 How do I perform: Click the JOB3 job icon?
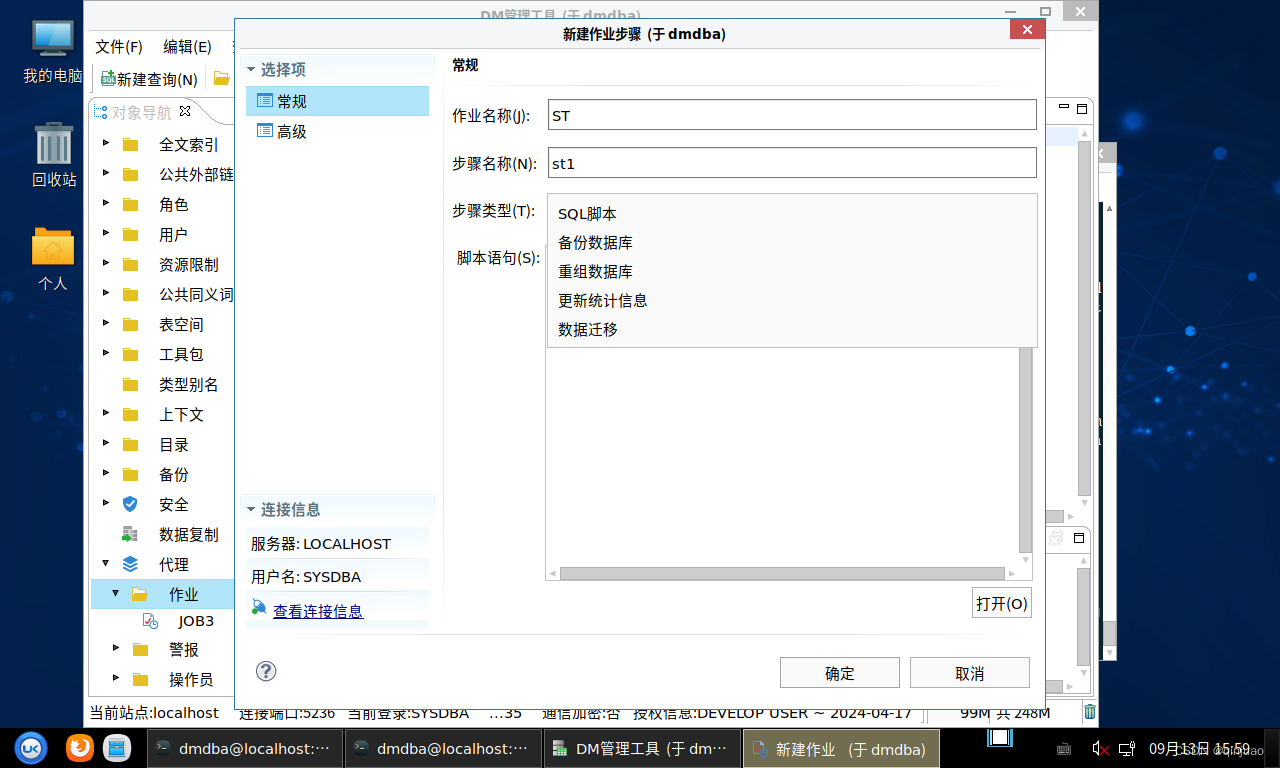[x=150, y=621]
